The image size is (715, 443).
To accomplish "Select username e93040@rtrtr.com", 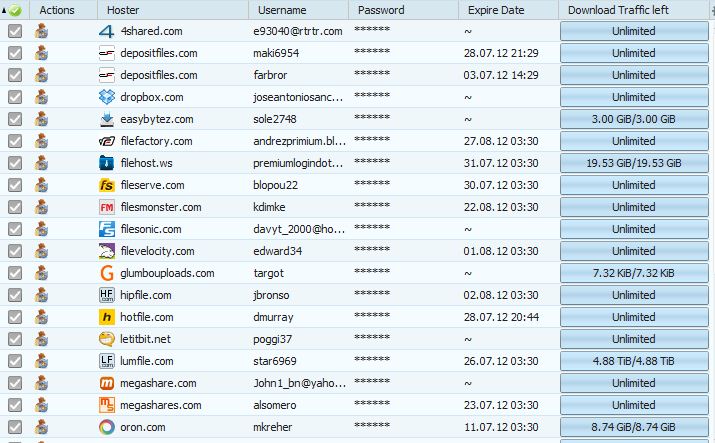I will [x=298, y=31].
